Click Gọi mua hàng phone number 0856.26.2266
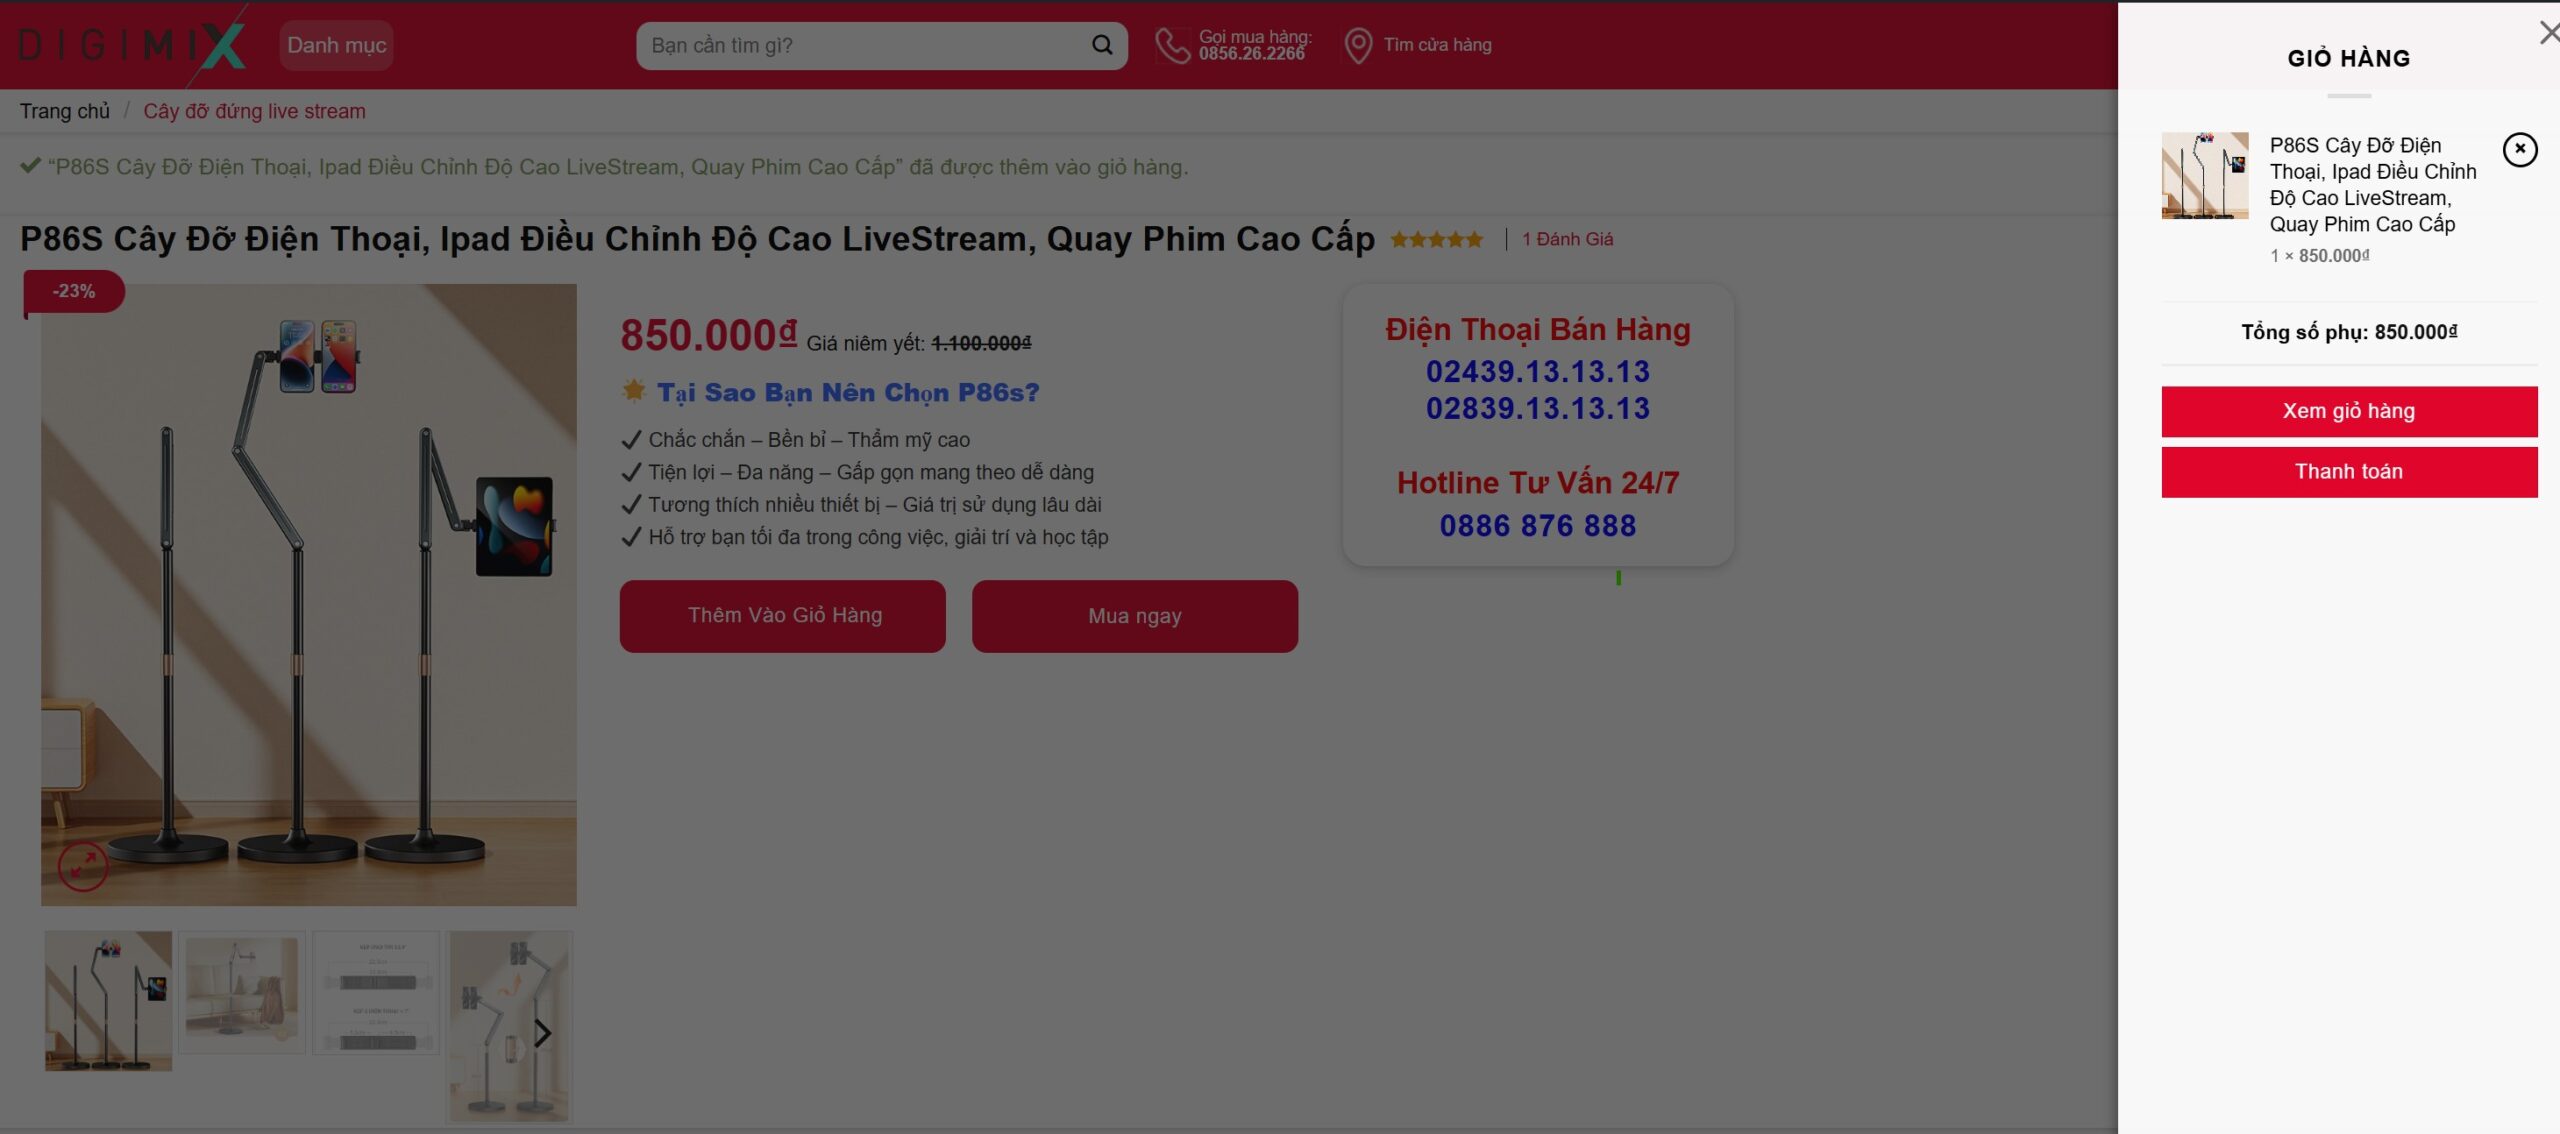The height and width of the screenshot is (1134, 2560). coord(1252,54)
